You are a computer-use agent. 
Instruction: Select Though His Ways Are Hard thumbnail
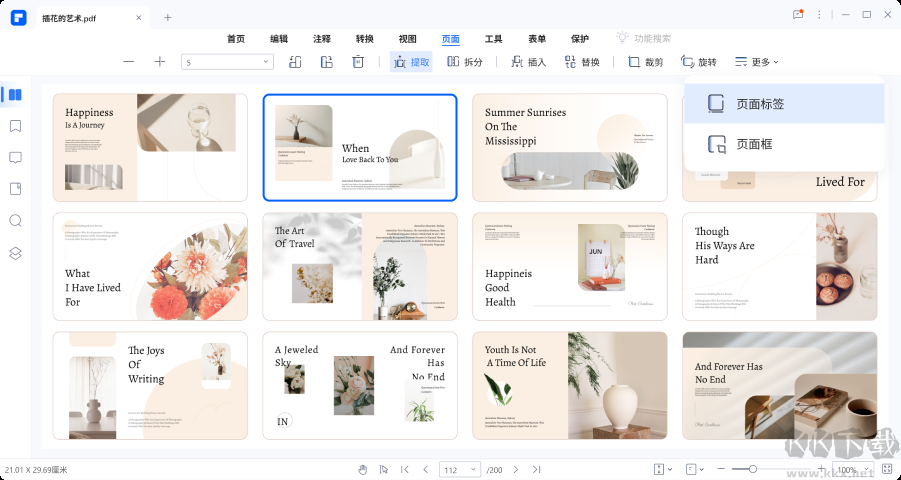click(780, 267)
